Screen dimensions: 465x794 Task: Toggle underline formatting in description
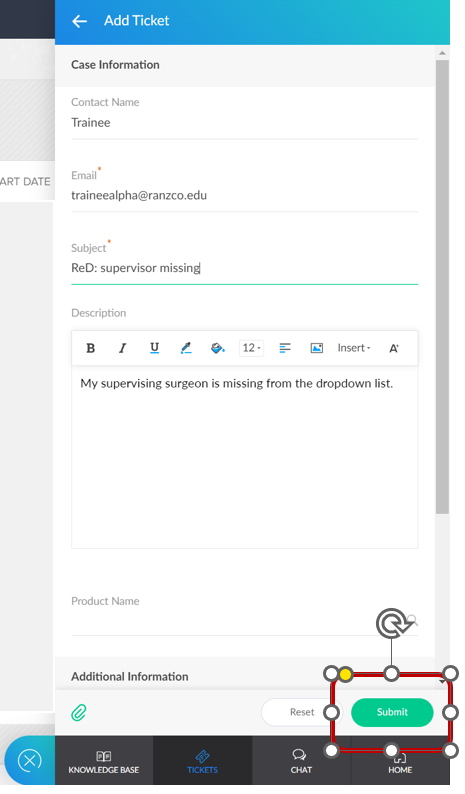154,348
